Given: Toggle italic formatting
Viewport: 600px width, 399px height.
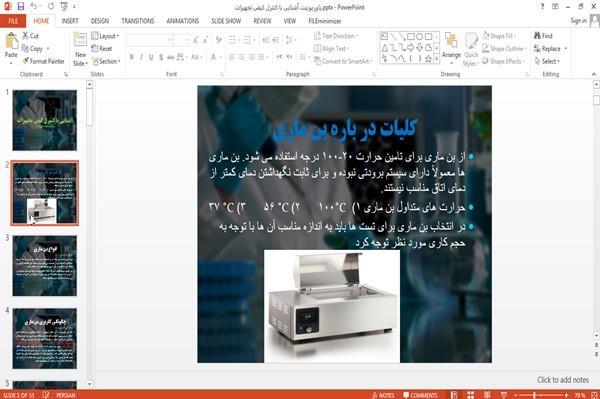Looking at the screenshot, I should 141,57.
